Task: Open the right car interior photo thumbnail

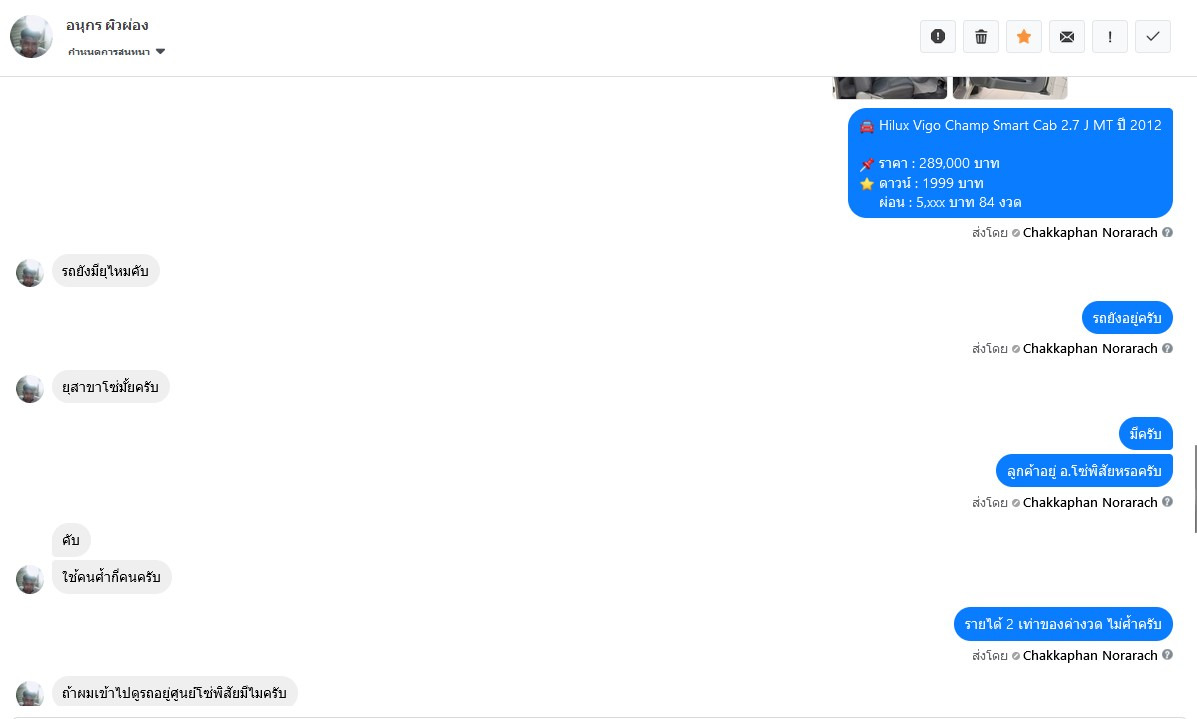Action: 1010,88
